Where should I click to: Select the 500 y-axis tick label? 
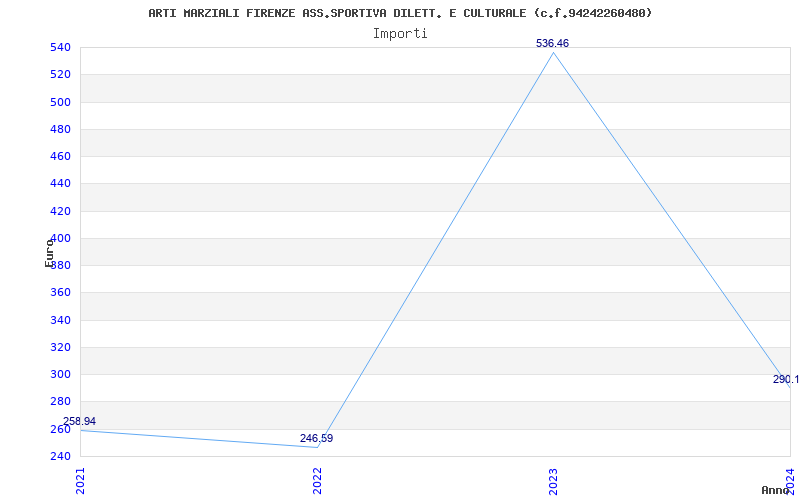[60, 102]
